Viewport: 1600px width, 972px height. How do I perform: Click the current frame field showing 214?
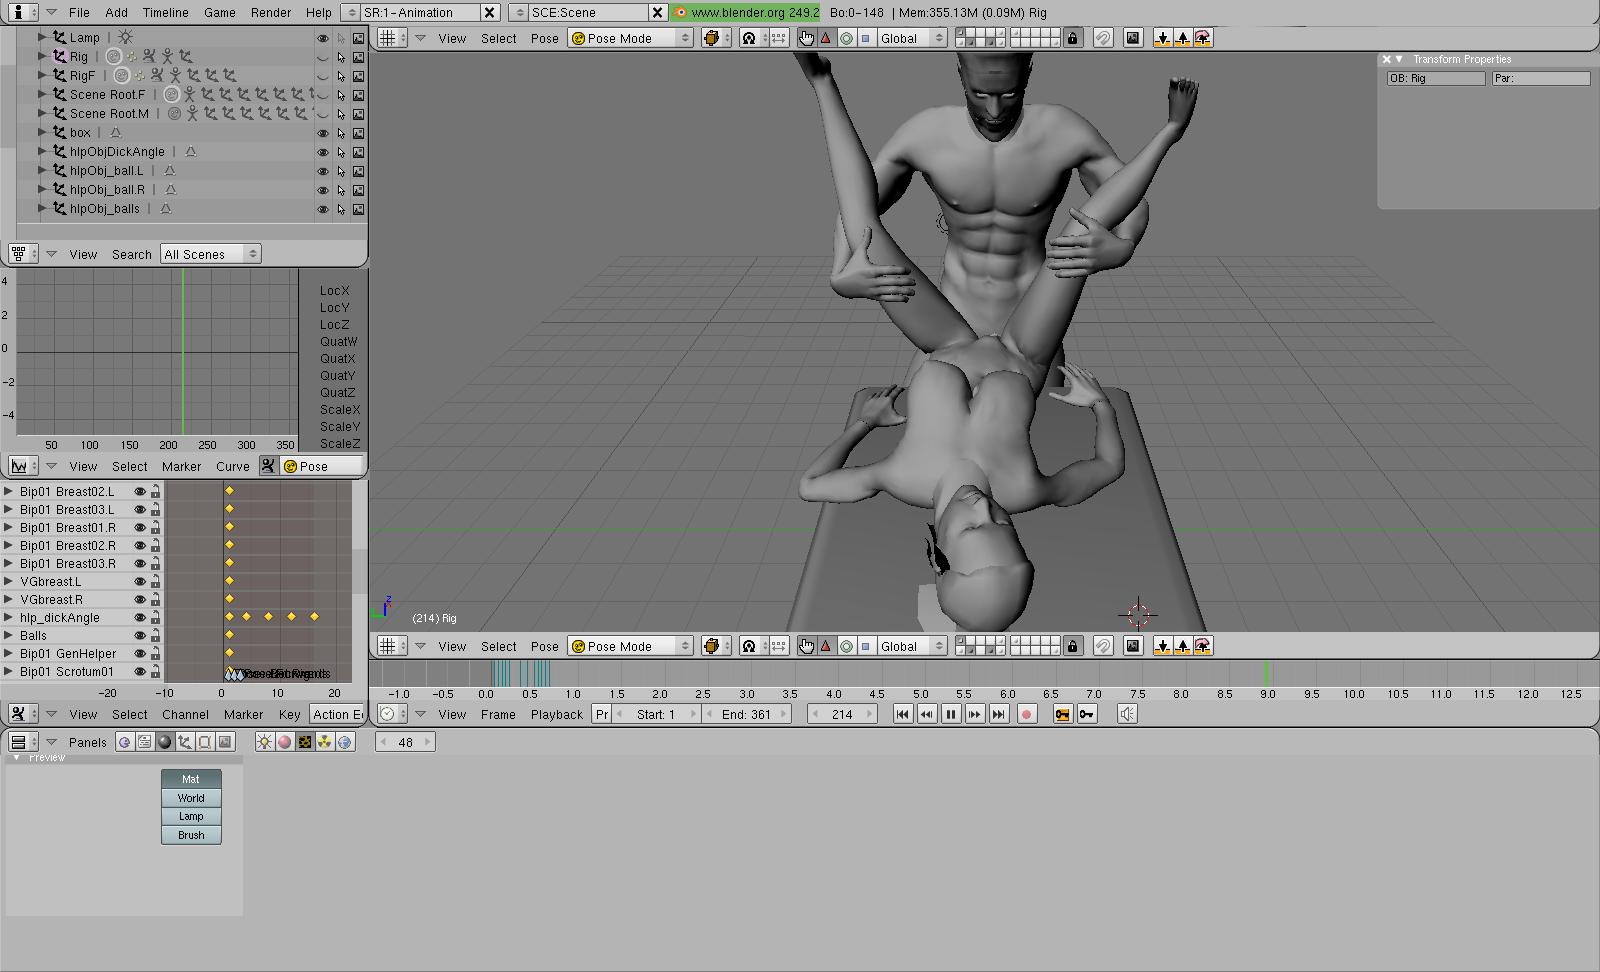coord(842,714)
